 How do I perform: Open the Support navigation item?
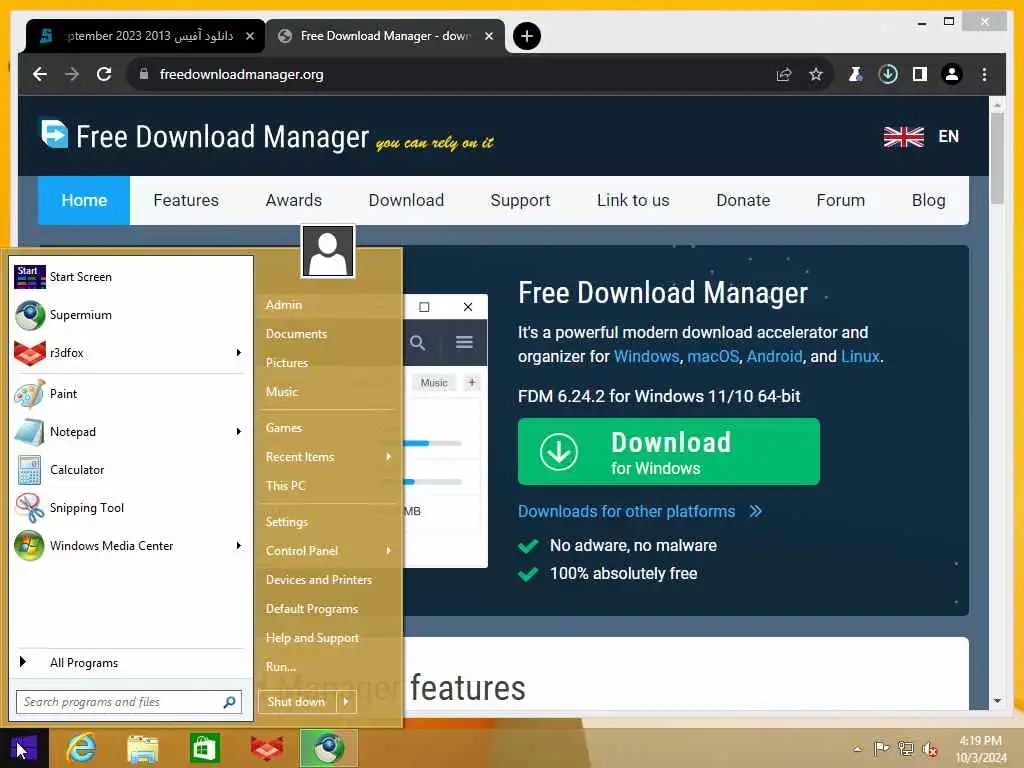tap(520, 200)
